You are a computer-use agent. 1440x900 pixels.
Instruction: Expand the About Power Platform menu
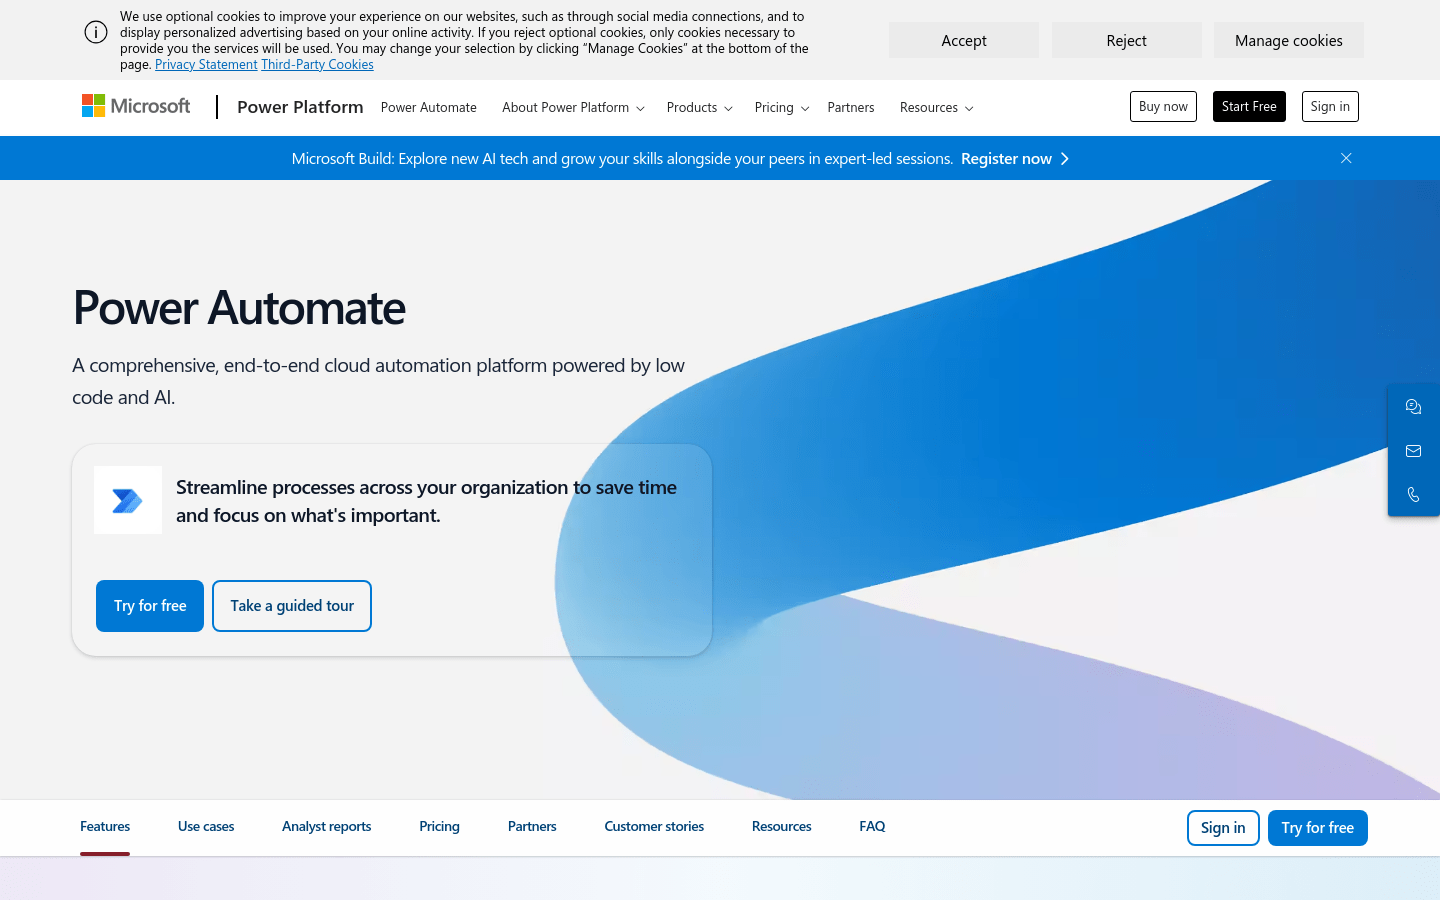click(573, 107)
